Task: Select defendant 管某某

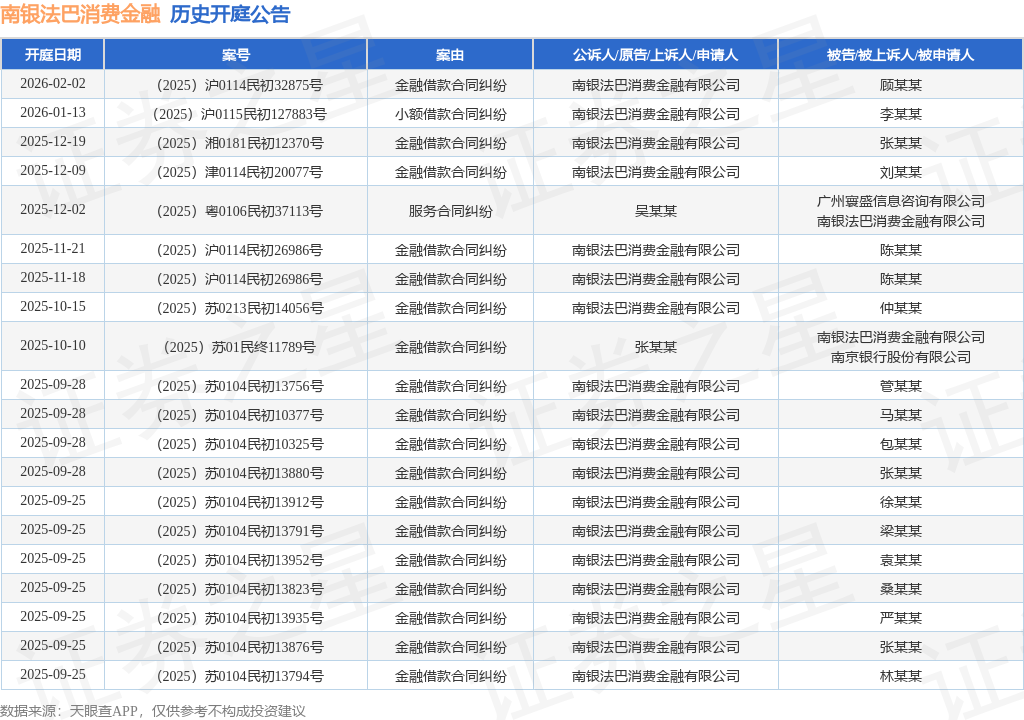Action: [x=901, y=386]
